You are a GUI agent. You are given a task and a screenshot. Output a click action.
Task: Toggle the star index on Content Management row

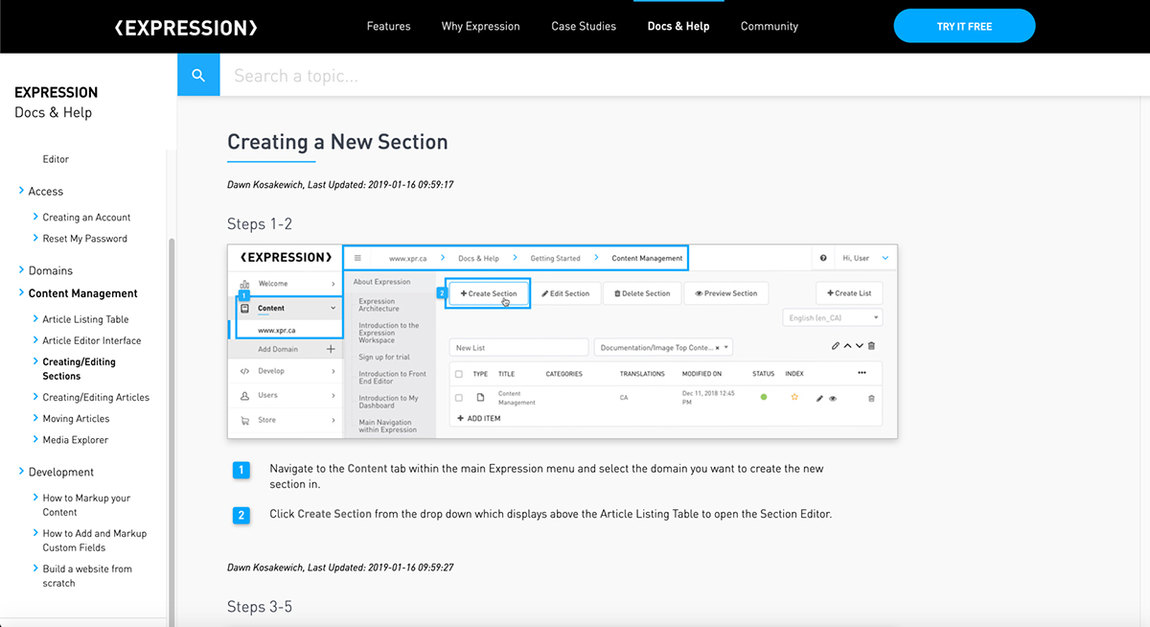tap(794, 396)
